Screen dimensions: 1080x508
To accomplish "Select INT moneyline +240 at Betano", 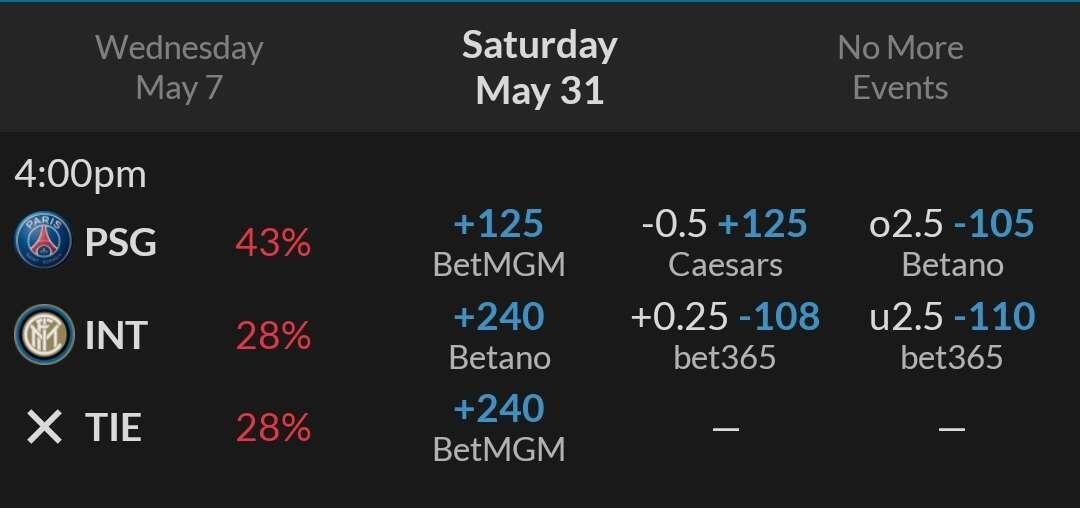I will 499,336.
